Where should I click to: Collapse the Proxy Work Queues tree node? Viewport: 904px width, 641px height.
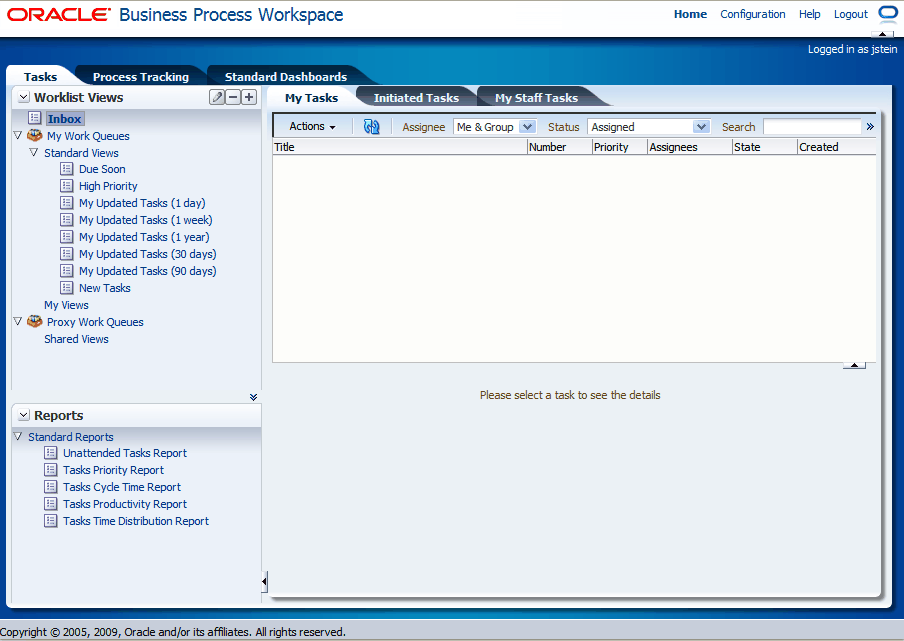coord(18,322)
